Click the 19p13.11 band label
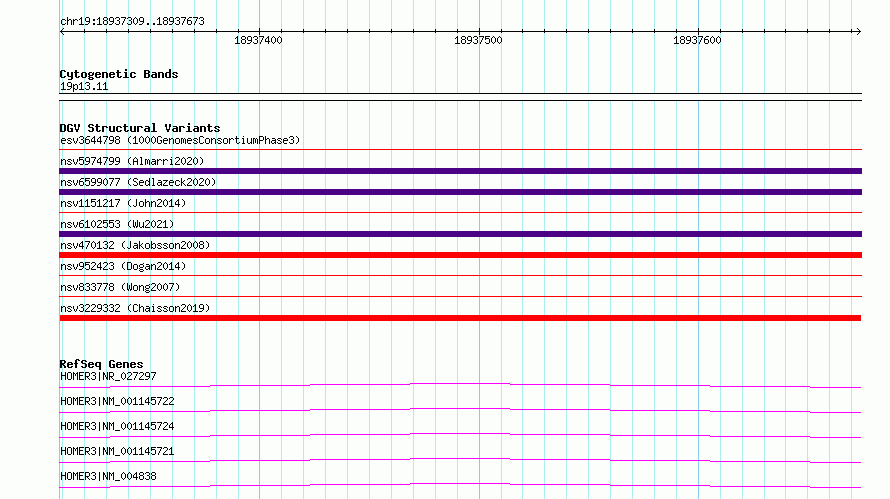Image resolution: width=890 pixels, height=499 pixels. [84, 86]
